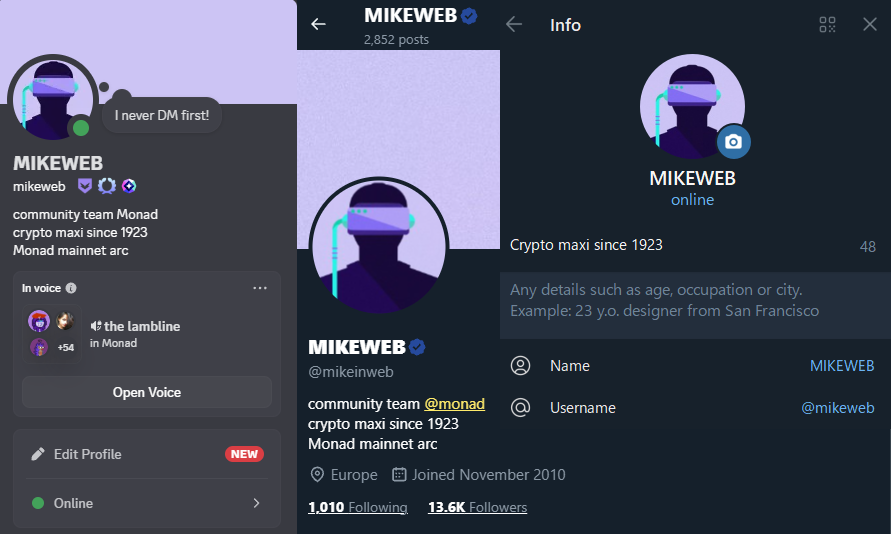Click the back arrow beside MIKEWEB posts header
This screenshot has width=891, height=534.
(x=318, y=24)
